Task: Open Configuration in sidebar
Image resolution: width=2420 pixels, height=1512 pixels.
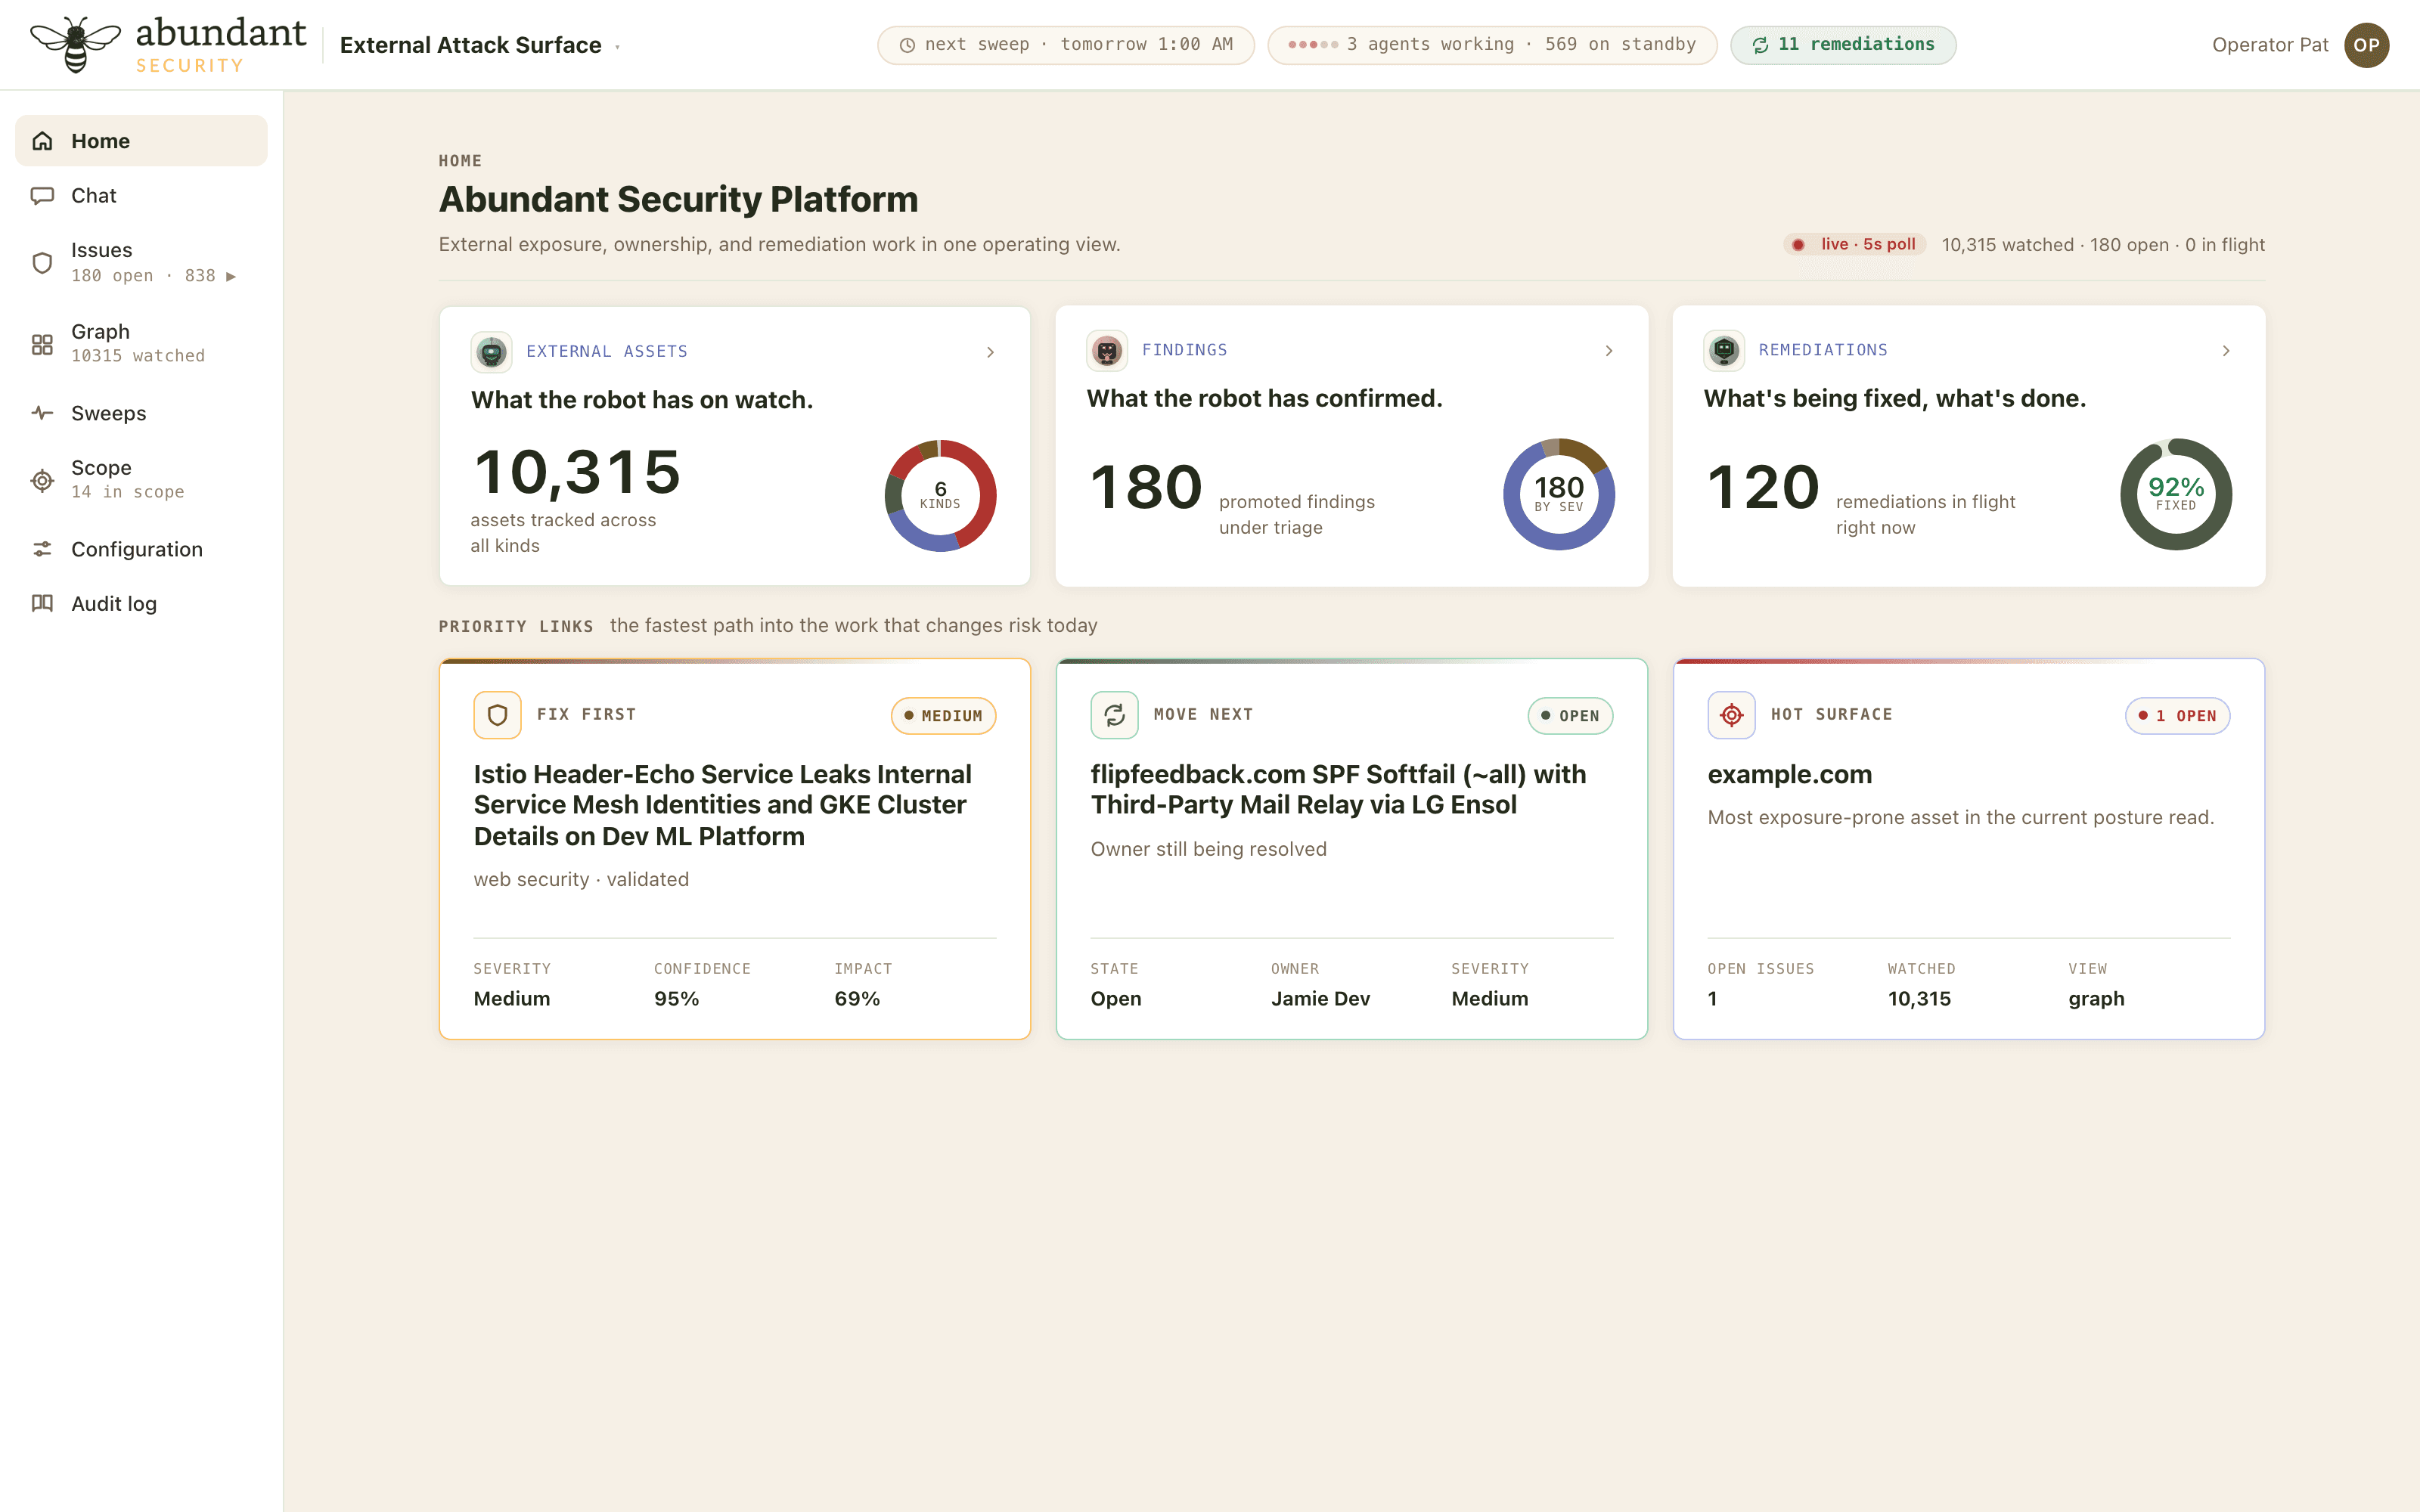Action: [141, 549]
